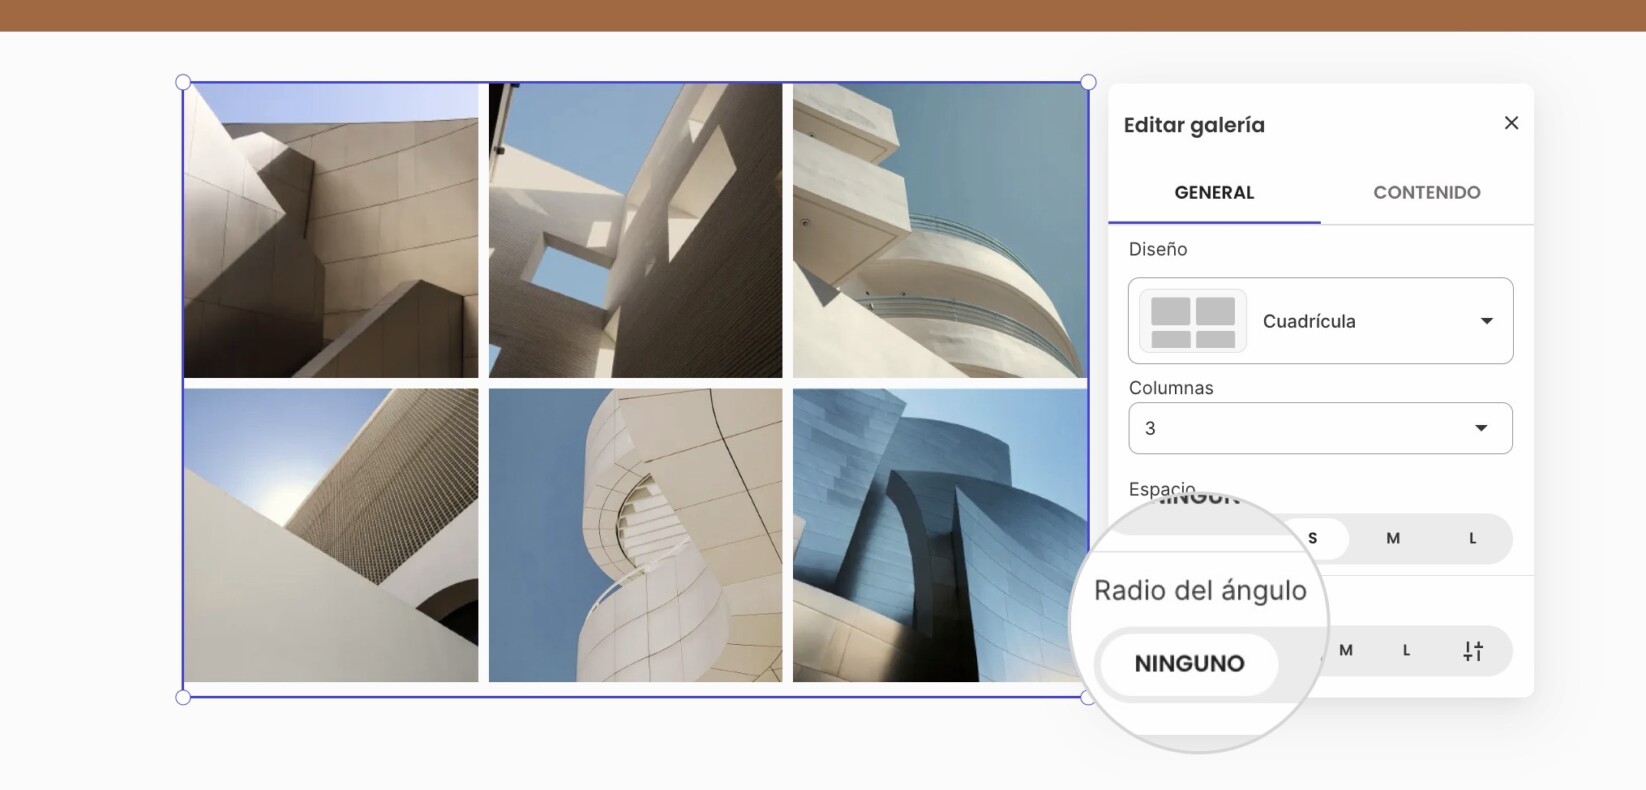Choose M for Radio del ángulo

[1346, 650]
